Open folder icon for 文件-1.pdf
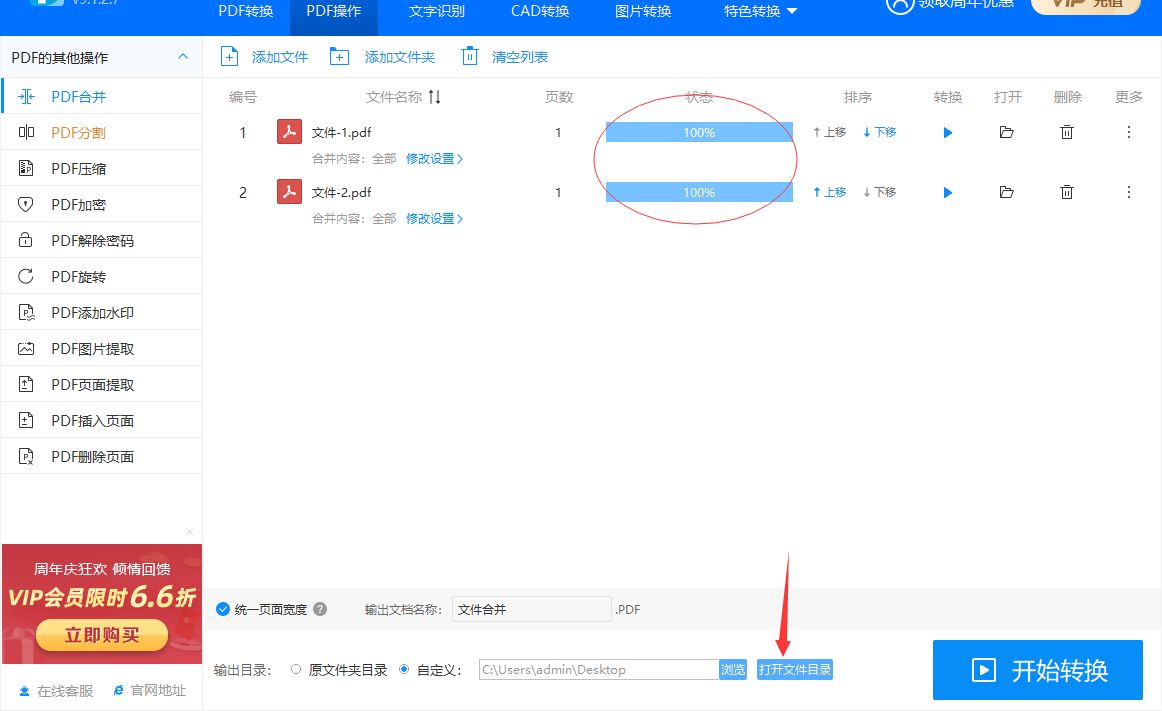 coord(1006,133)
